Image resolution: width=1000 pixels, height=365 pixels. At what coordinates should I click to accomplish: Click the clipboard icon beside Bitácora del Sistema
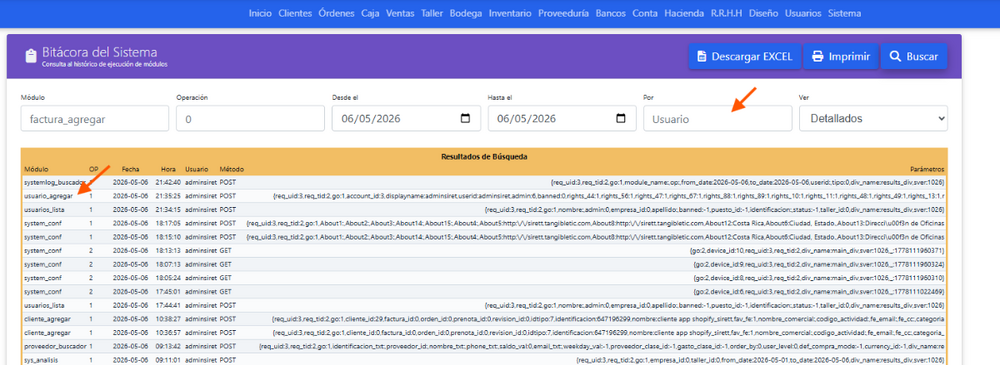coord(30,56)
